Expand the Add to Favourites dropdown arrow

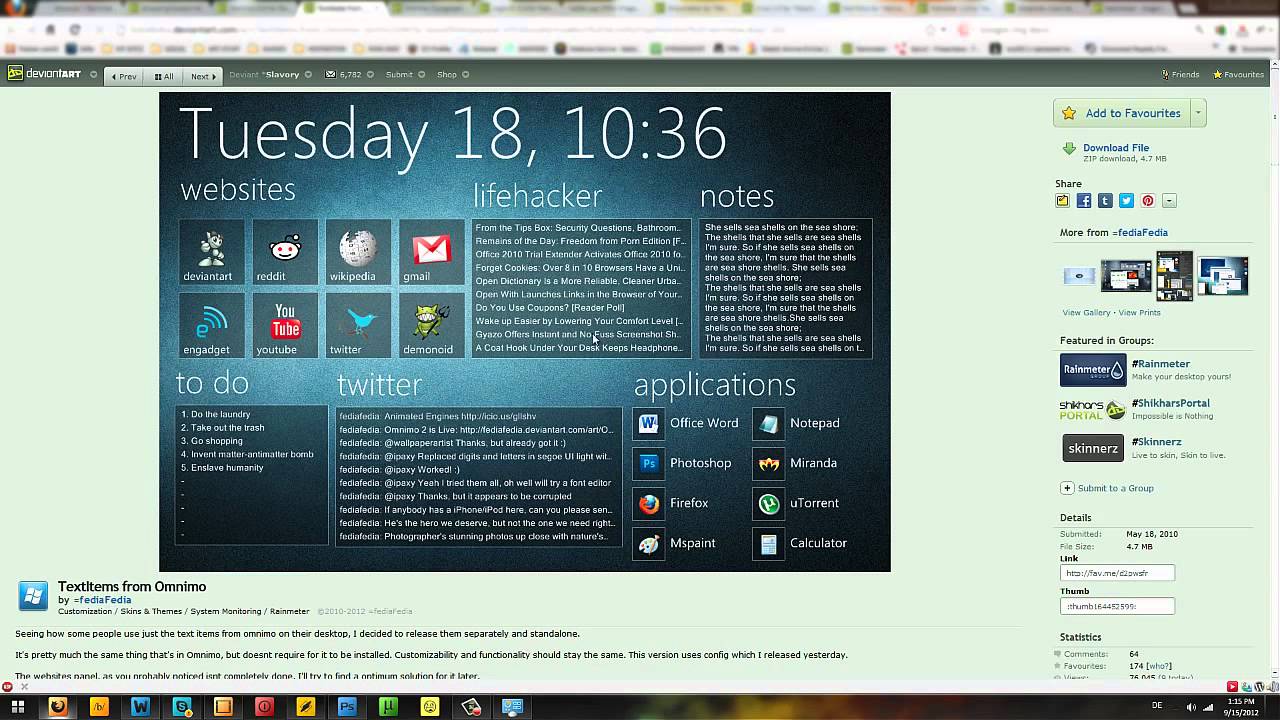(x=1197, y=113)
